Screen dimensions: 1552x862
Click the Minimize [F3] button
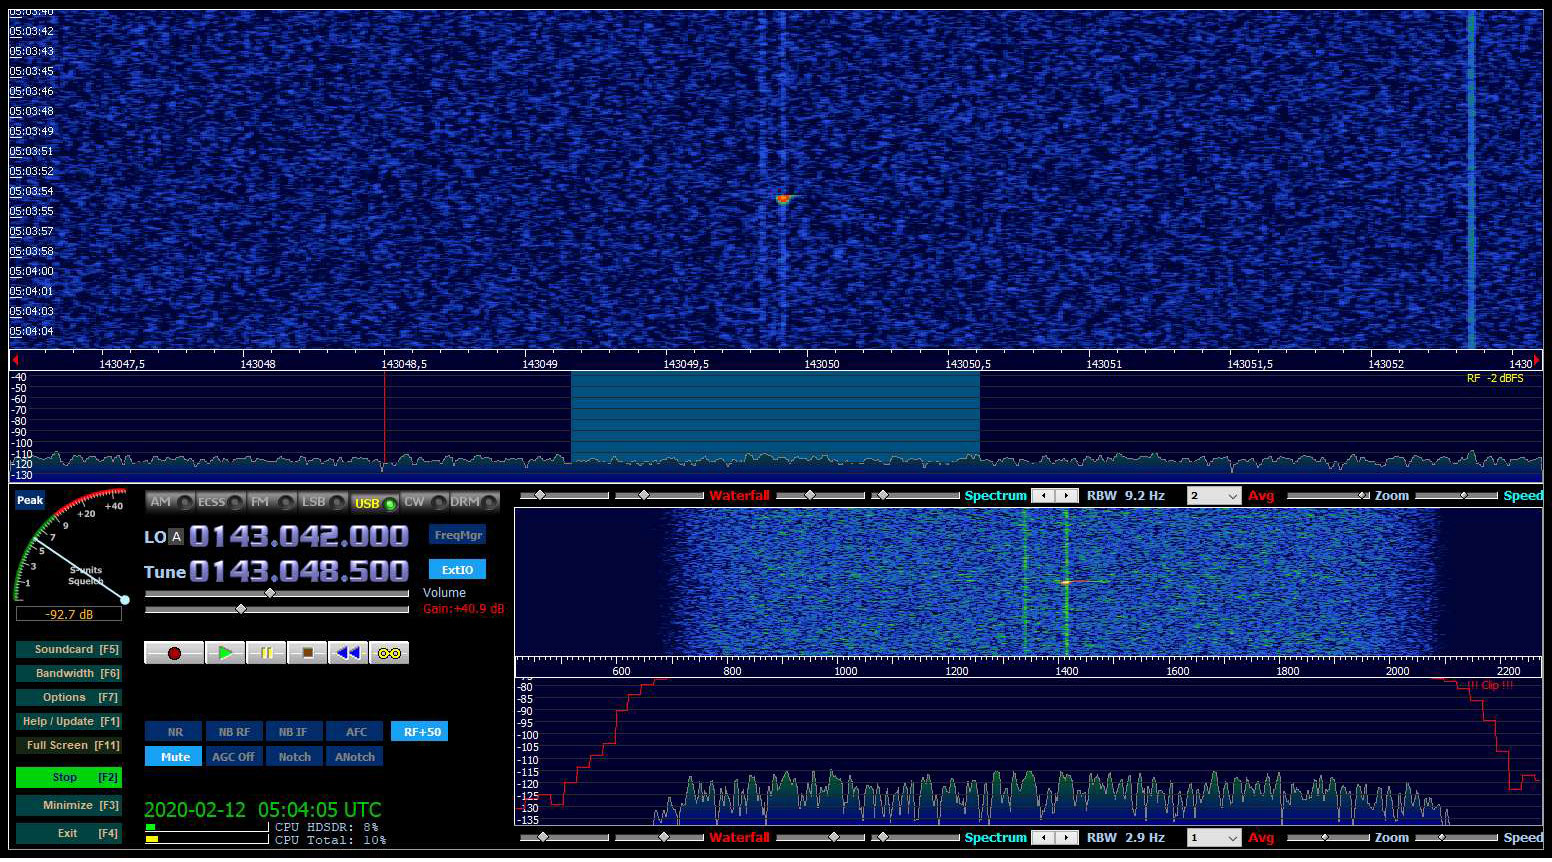(68, 805)
